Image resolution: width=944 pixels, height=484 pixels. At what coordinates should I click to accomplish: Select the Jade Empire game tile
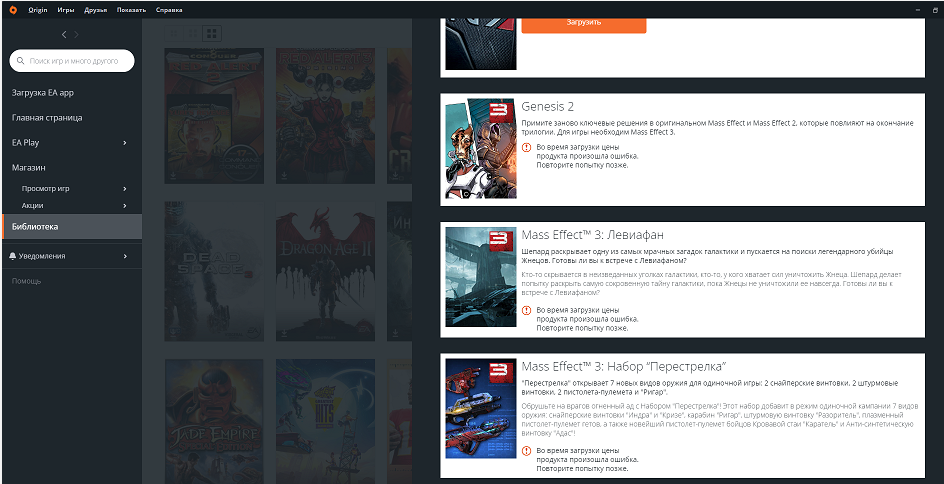pos(214,421)
